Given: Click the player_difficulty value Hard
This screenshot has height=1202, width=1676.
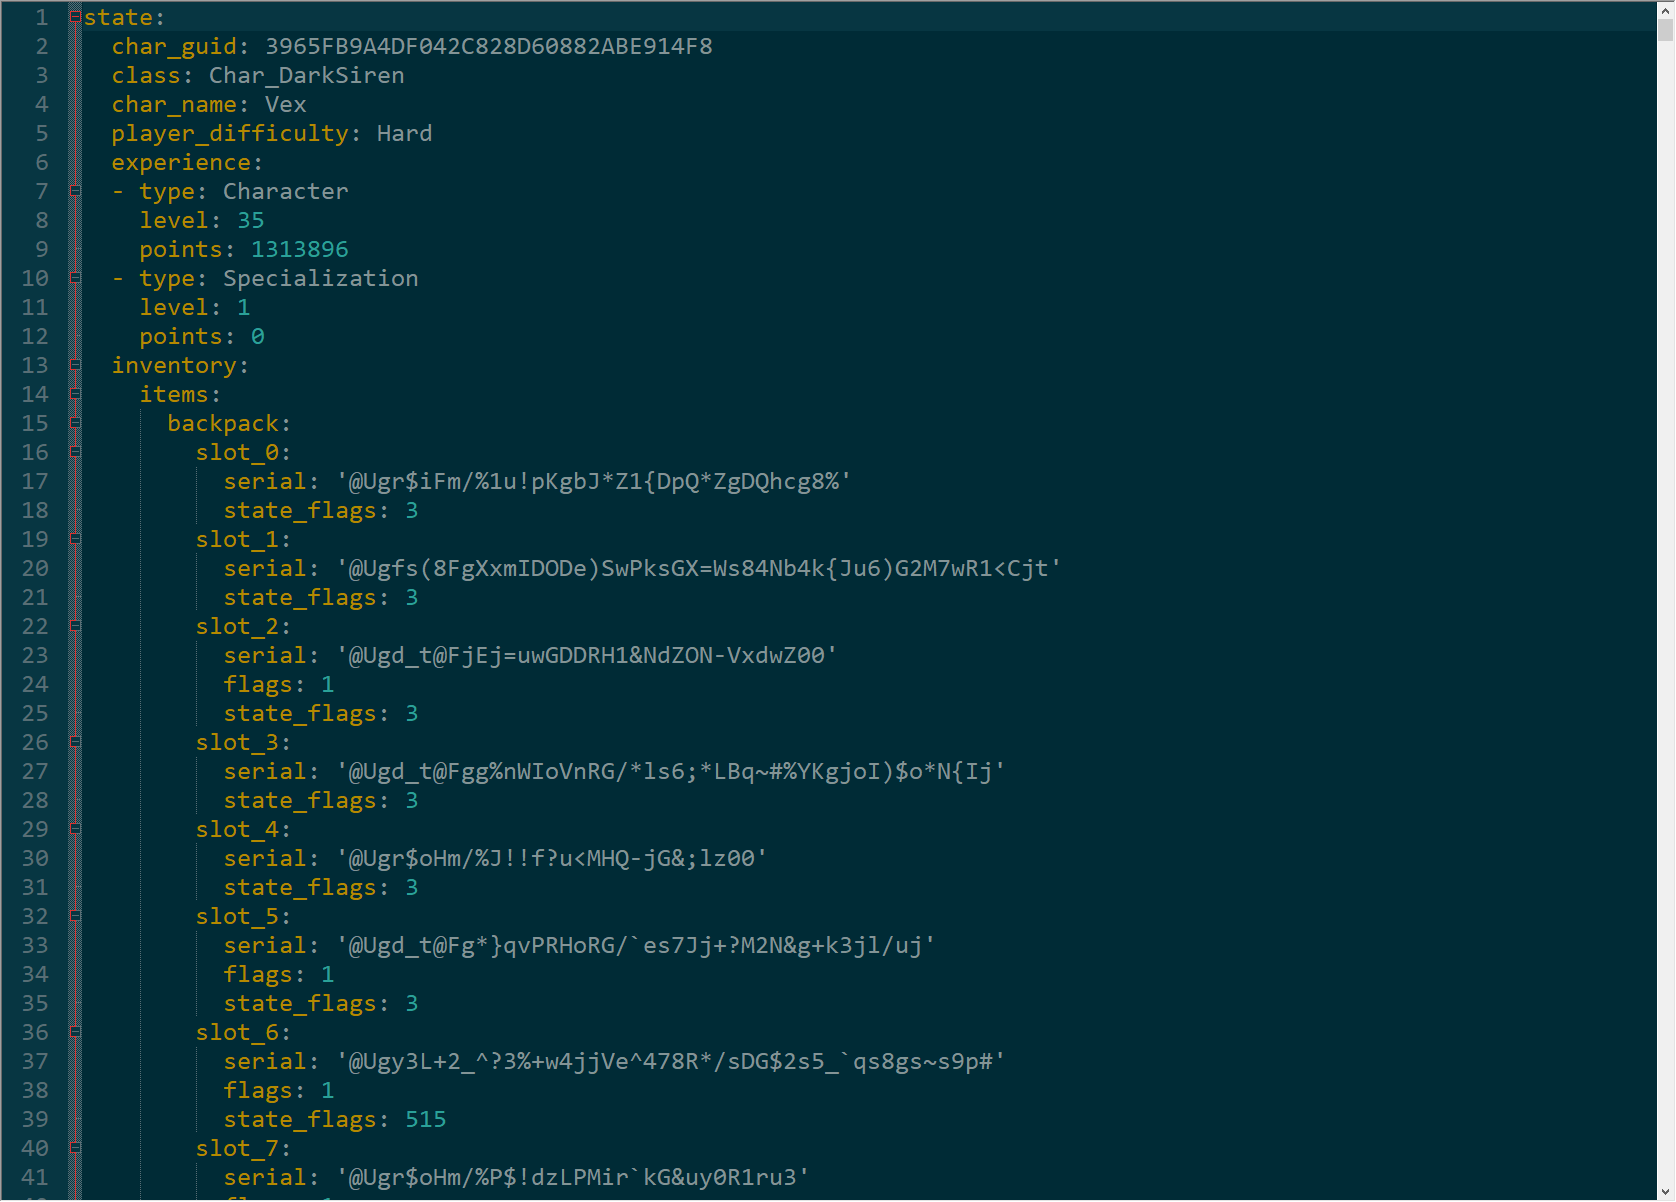Looking at the screenshot, I should (x=405, y=133).
